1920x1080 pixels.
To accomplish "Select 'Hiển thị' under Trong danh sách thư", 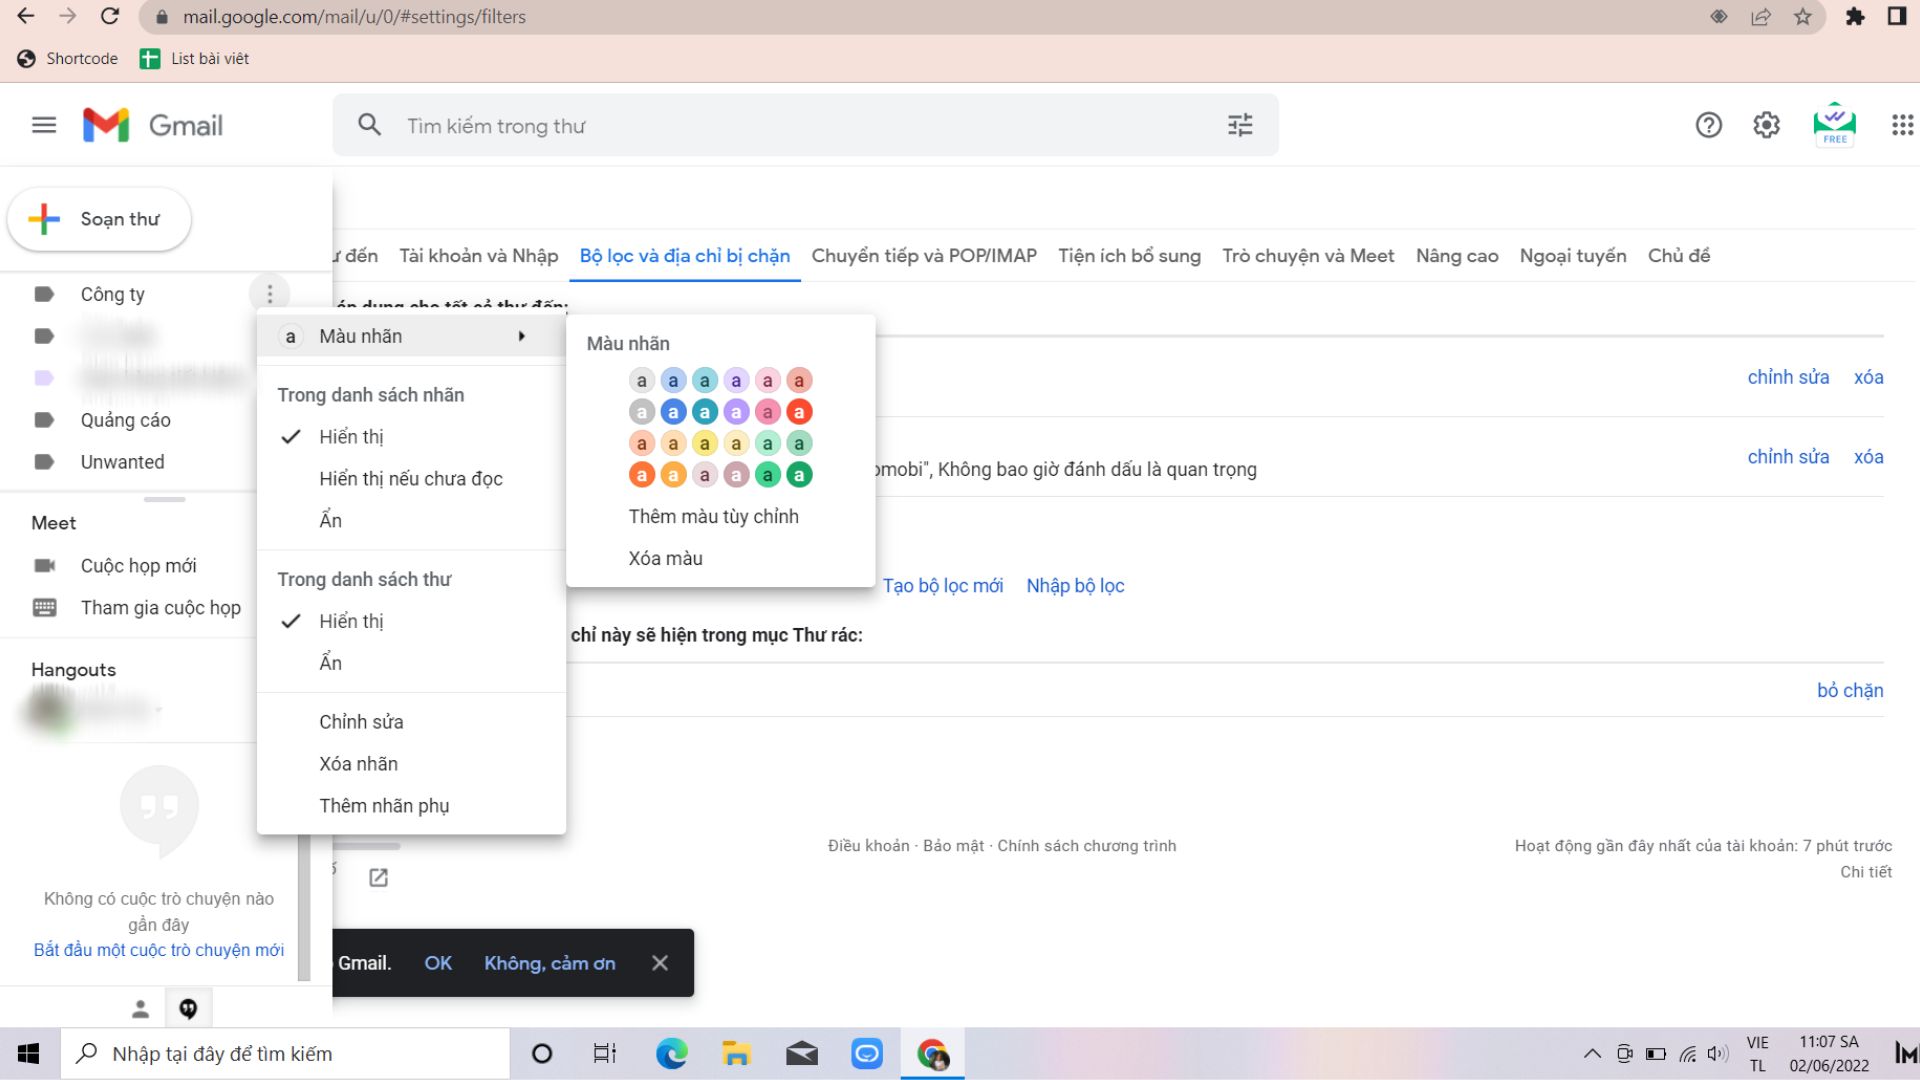I will click(351, 621).
